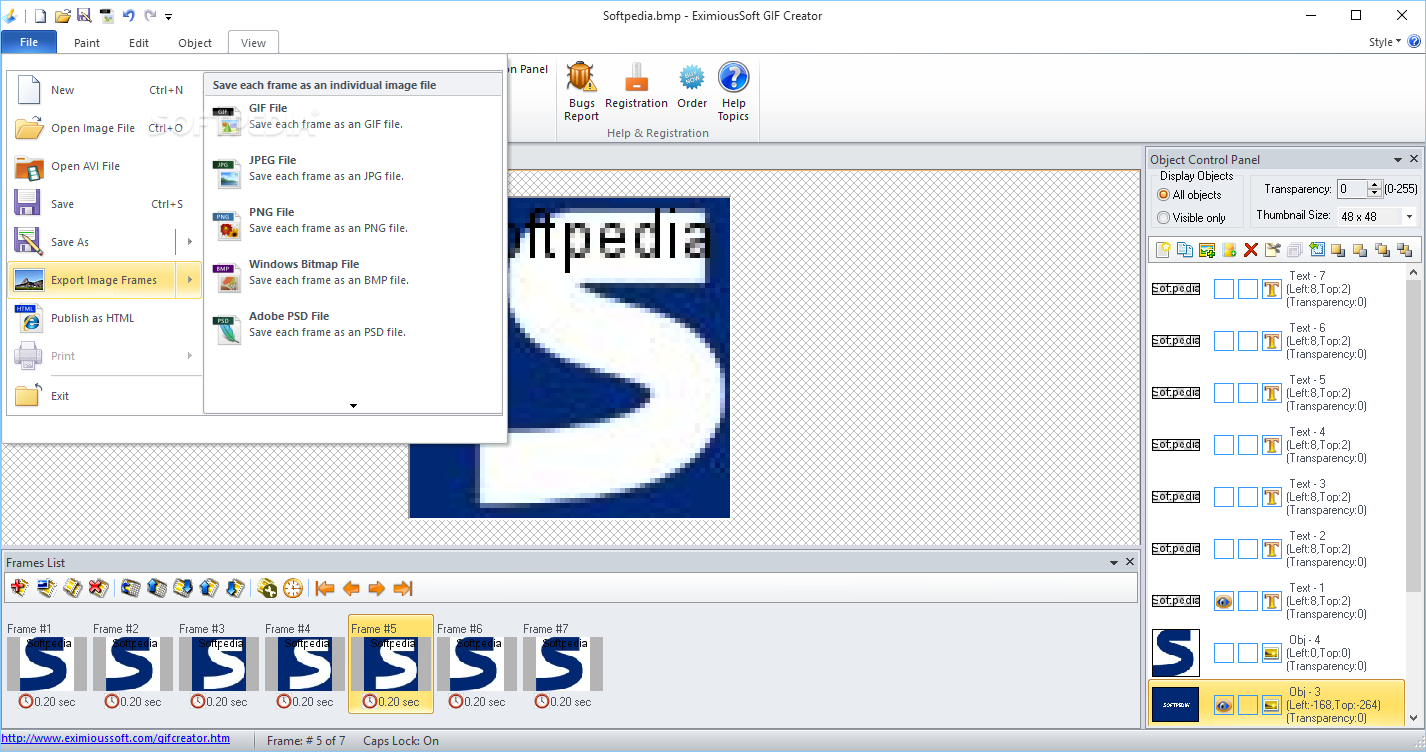Screen dimensions: 1426x752
Task: Expand more export formats with down arrow
Action: [x=353, y=406]
